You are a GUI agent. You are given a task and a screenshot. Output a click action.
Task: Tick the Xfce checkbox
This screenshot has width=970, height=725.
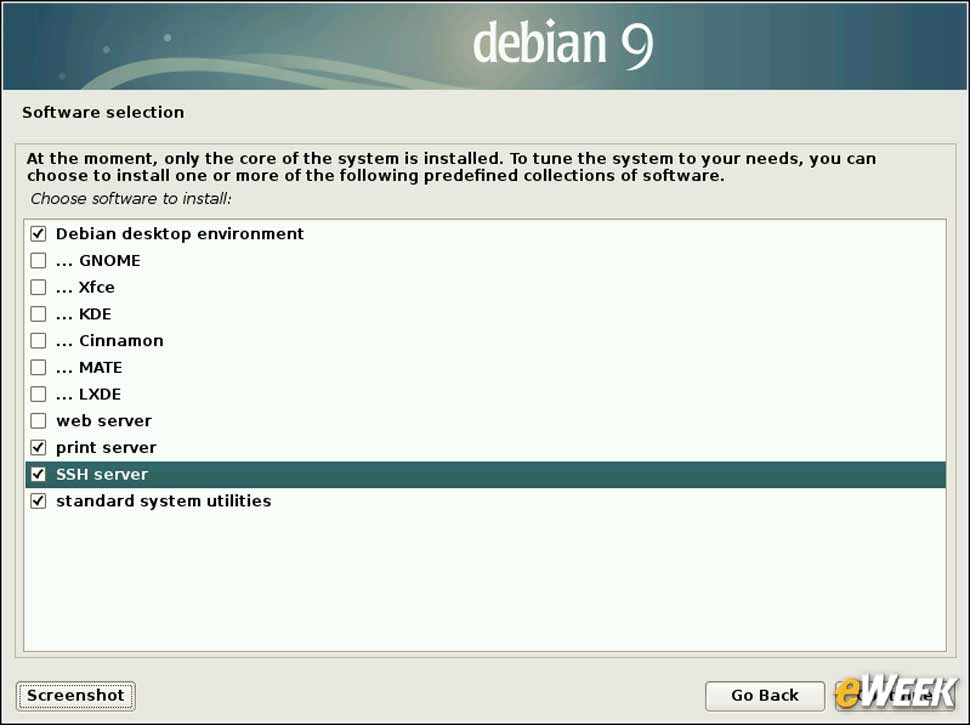[x=38, y=287]
